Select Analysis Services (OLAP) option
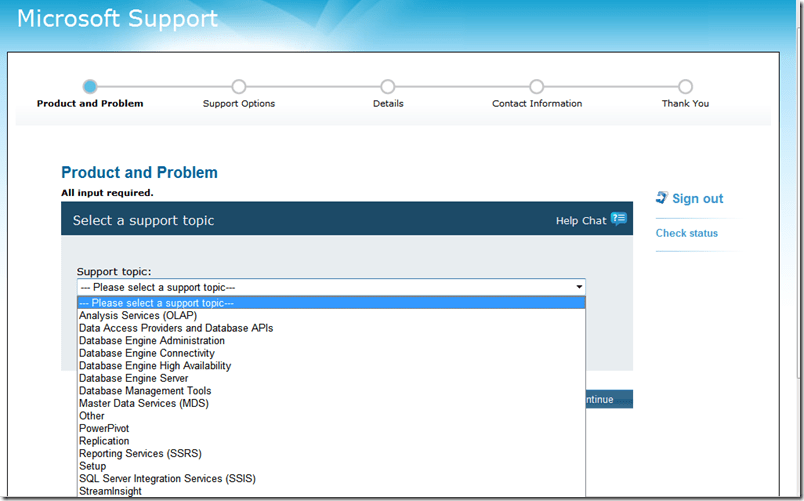The height and width of the screenshot is (501, 804). click(x=138, y=315)
